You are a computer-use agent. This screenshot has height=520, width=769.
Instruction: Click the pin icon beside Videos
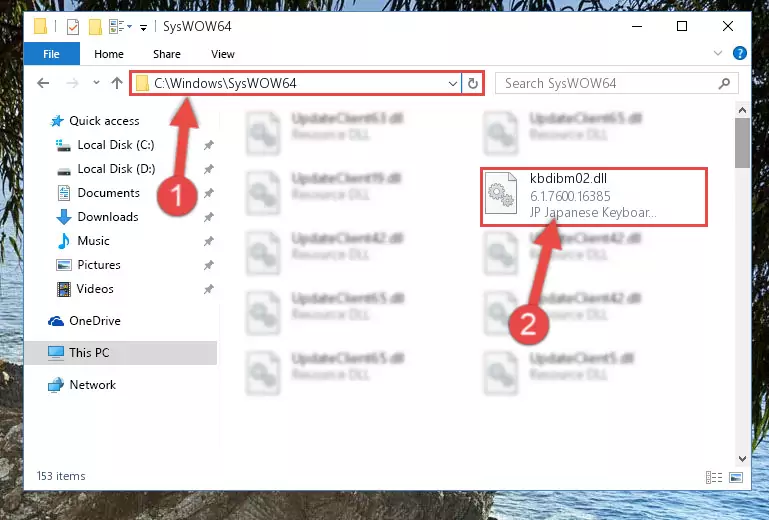(208, 289)
